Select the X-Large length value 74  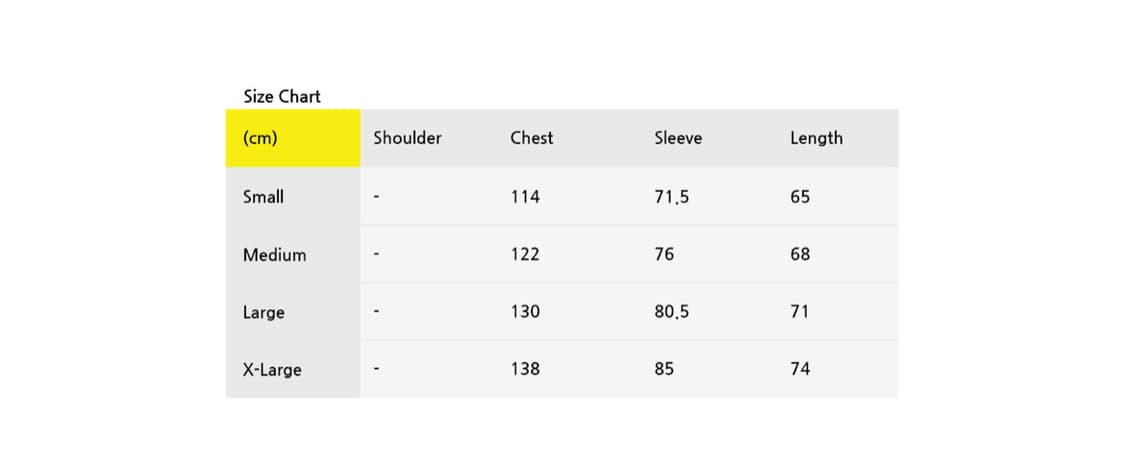[x=800, y=369]
